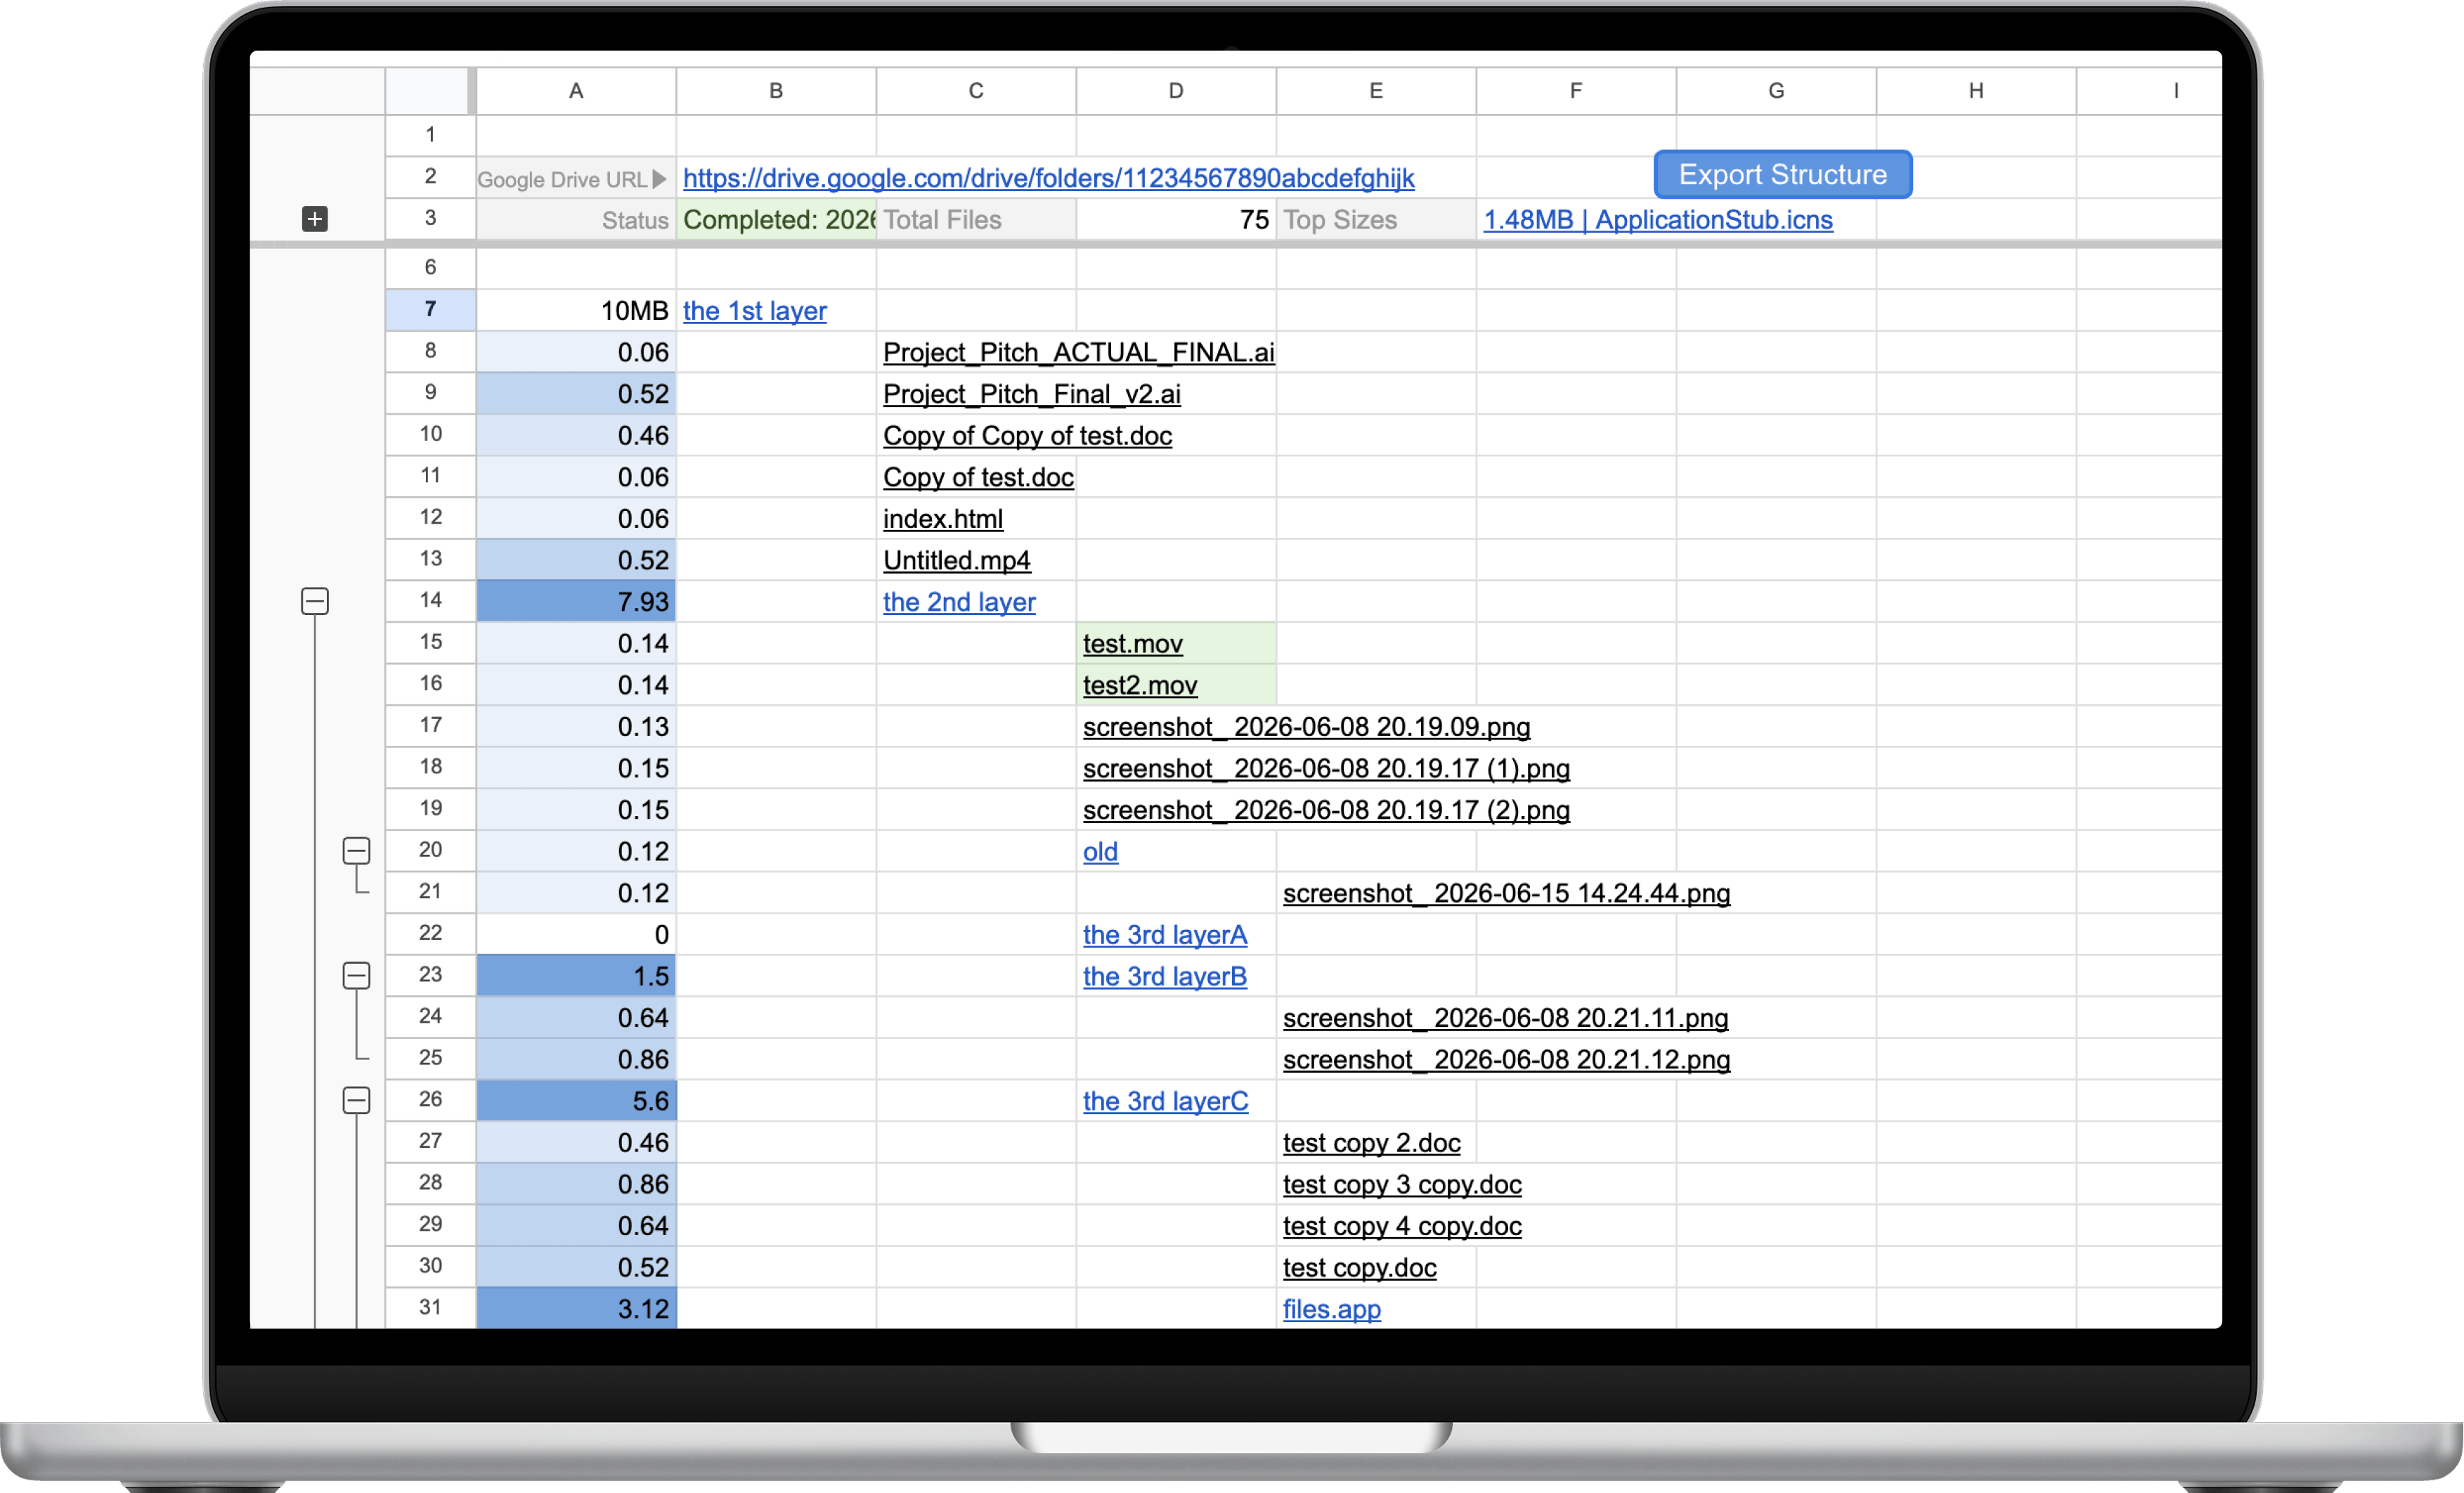Select the 'Top Sizes' label cell
This screenshot has height=1493, width=2464.
(x=1376, y=220)
